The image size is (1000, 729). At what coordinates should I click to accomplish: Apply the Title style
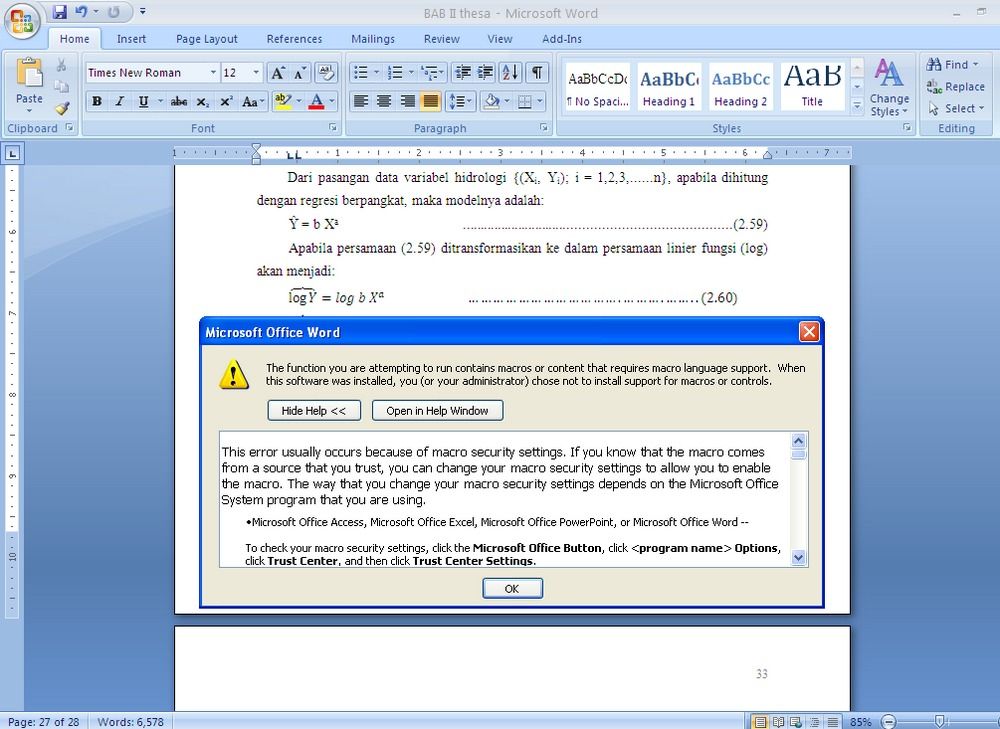[x=812, y=87]
